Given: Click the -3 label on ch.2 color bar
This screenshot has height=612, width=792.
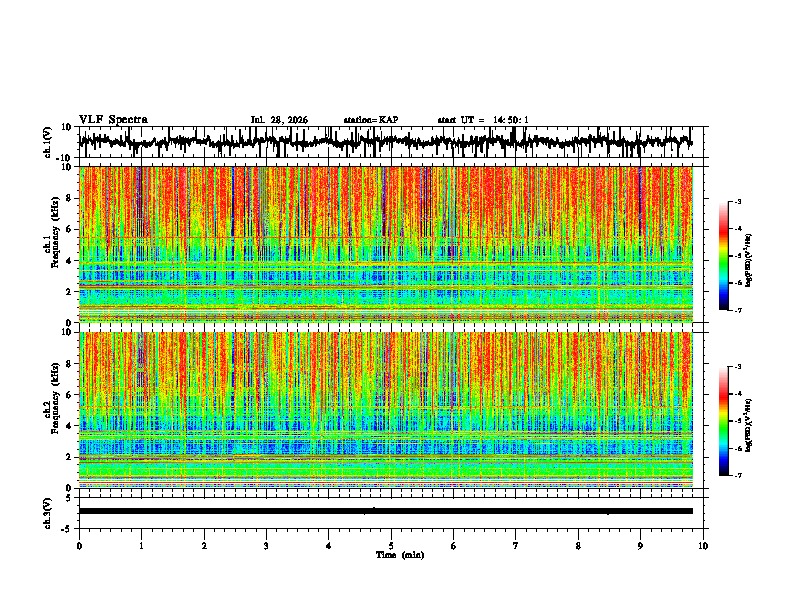Looking at the screenshot, I should (737, 367).
